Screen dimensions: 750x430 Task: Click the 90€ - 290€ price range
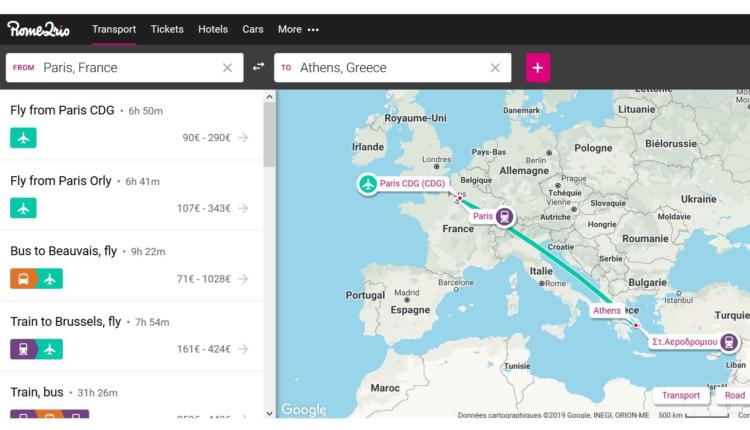point(207,138)
